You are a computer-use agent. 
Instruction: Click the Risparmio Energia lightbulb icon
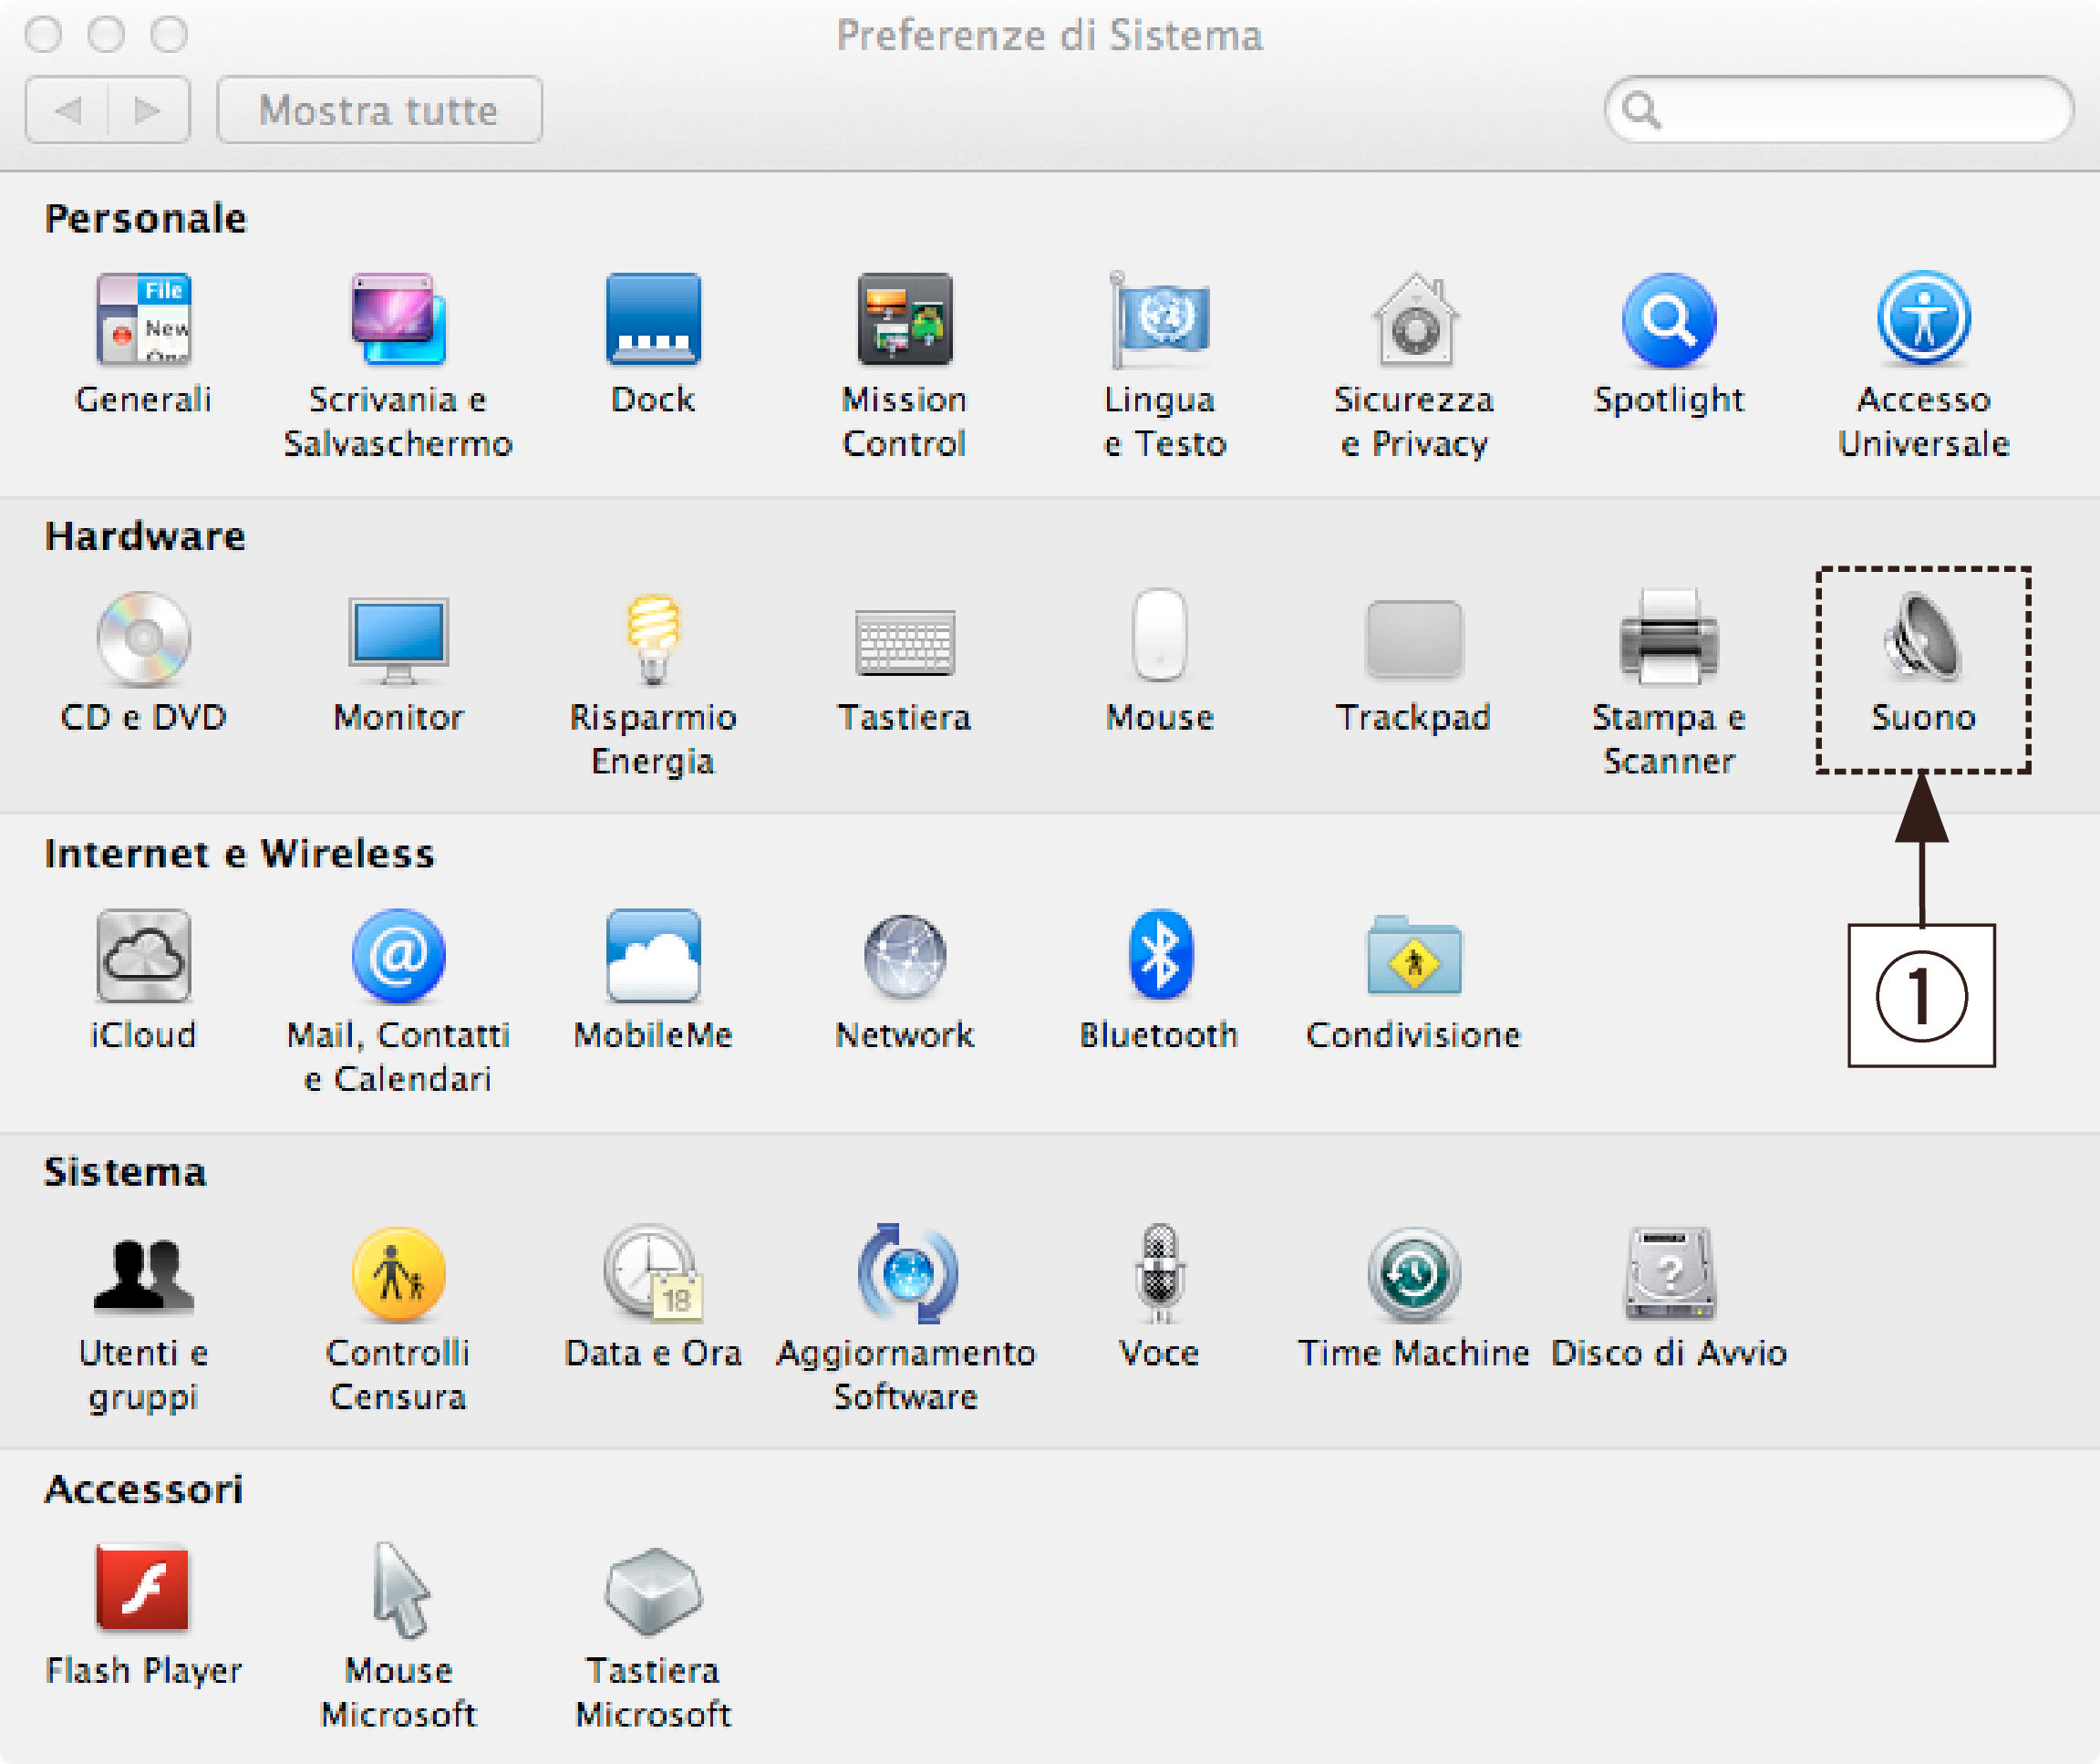click(653, 638)
